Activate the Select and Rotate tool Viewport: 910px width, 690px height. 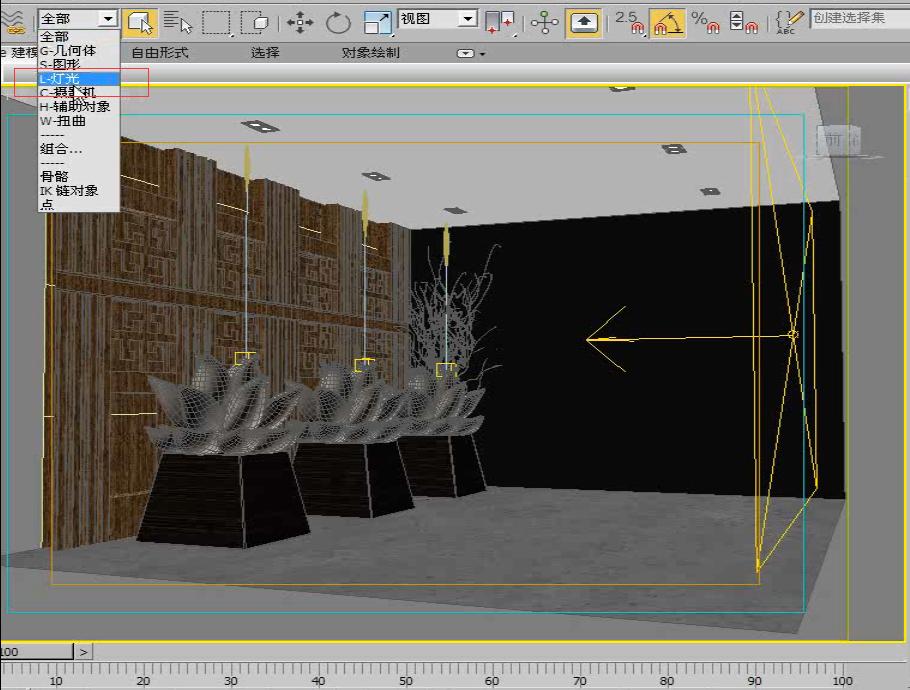[337, 20]
